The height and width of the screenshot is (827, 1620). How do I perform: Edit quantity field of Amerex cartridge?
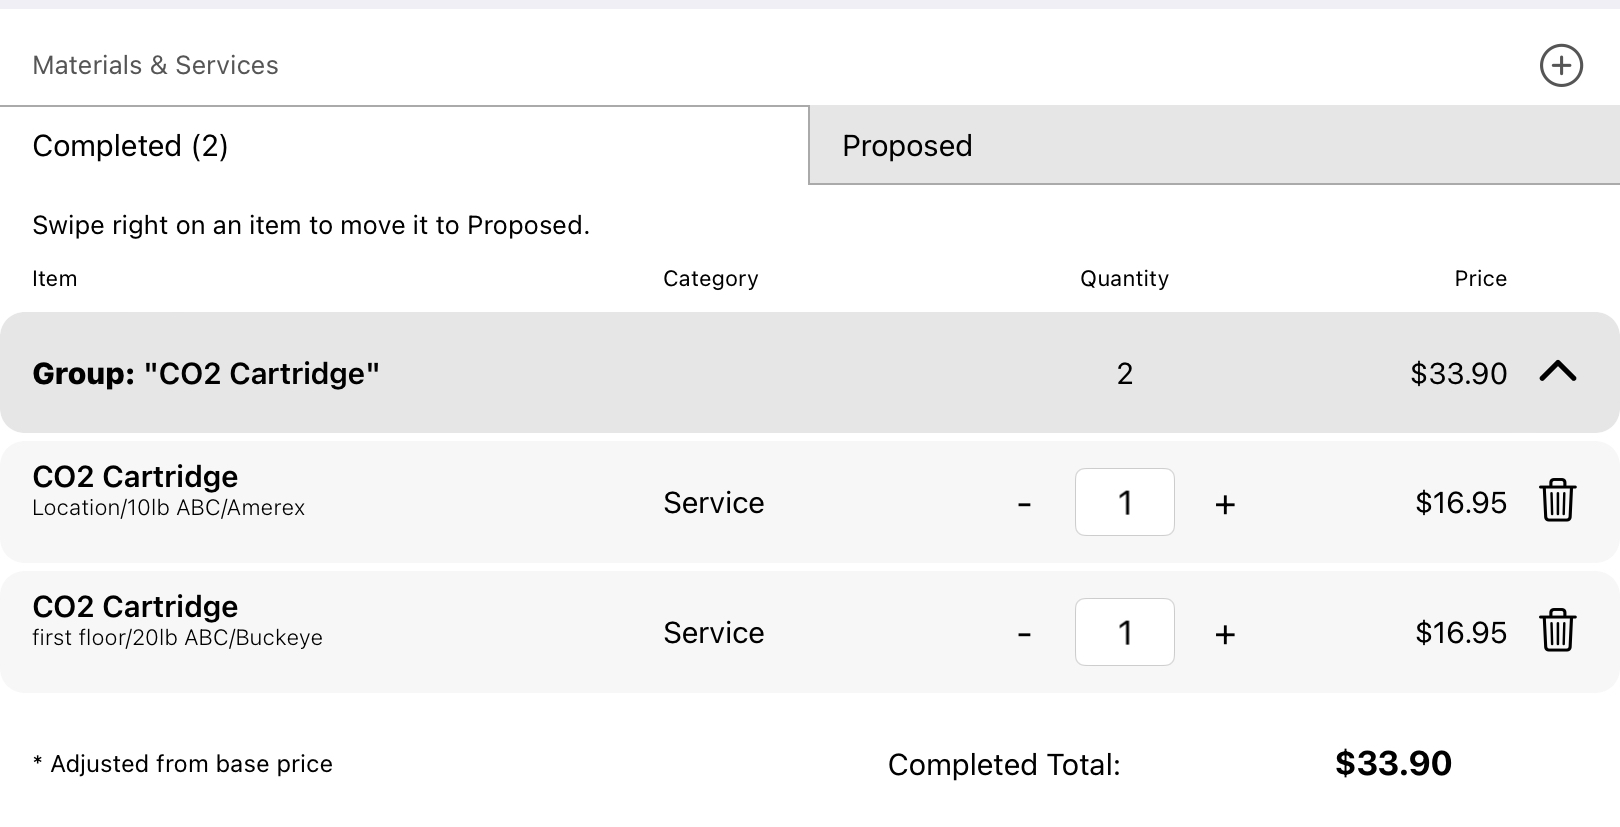[1124, 502]
